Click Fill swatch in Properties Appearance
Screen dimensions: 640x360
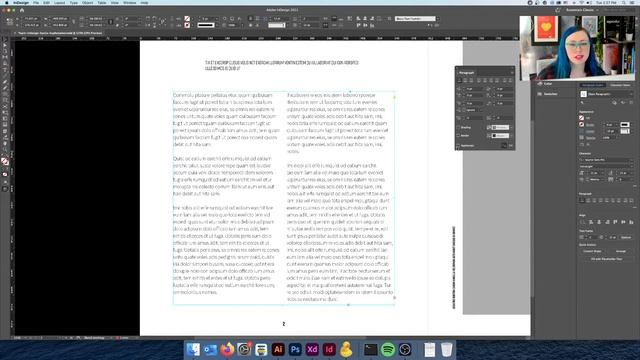pyautogui.click(x=582, y=118)
